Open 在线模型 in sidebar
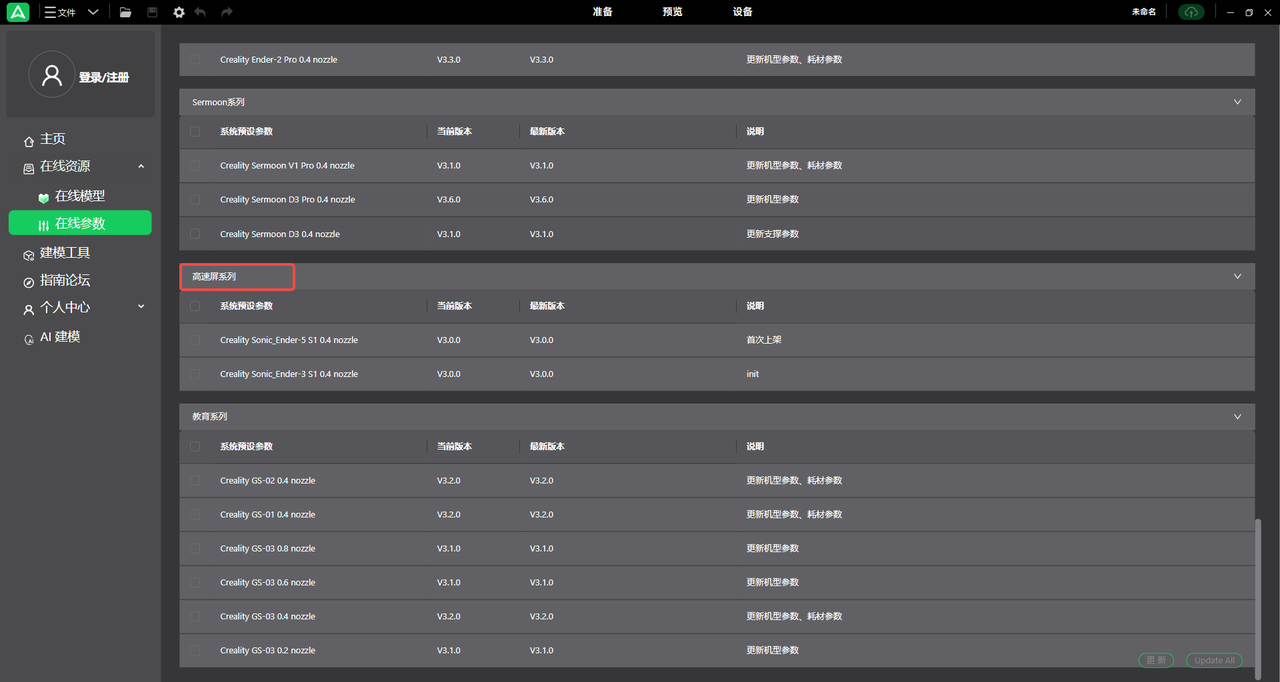 80,196
